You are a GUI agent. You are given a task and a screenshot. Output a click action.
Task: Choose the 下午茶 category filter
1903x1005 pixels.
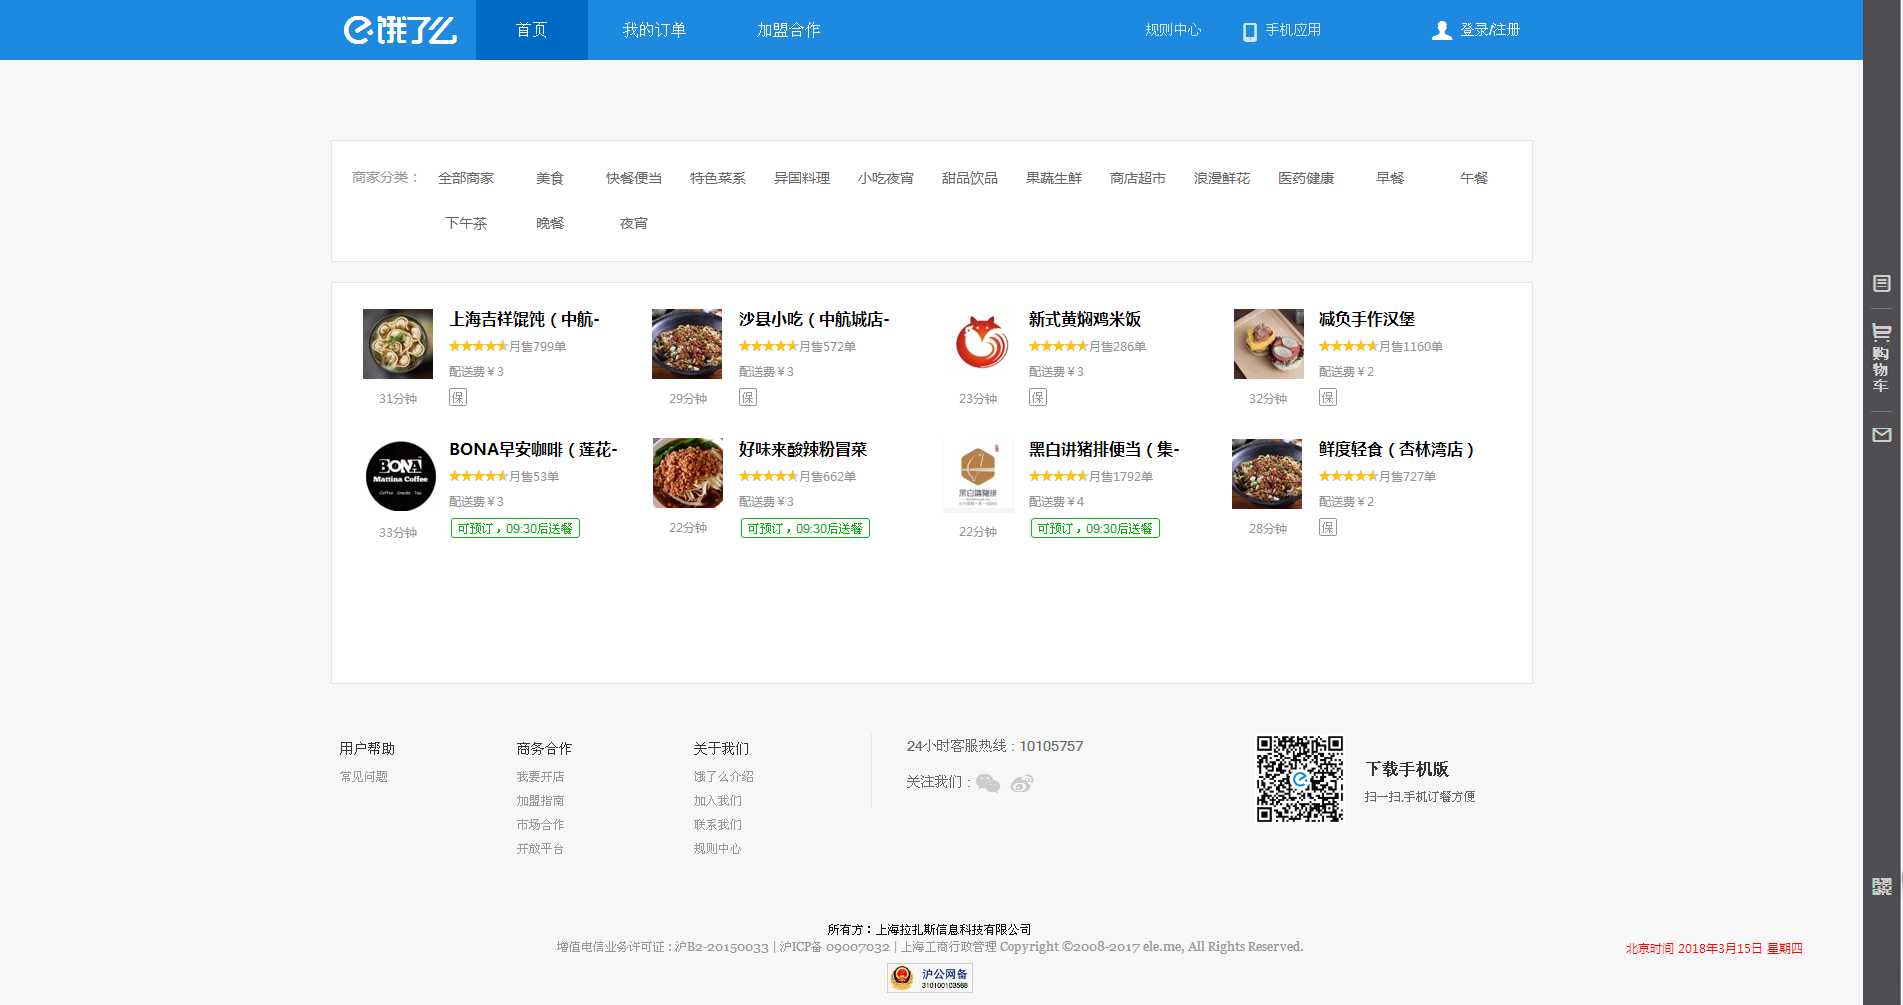pyautogui.click(x=465, y=223)
